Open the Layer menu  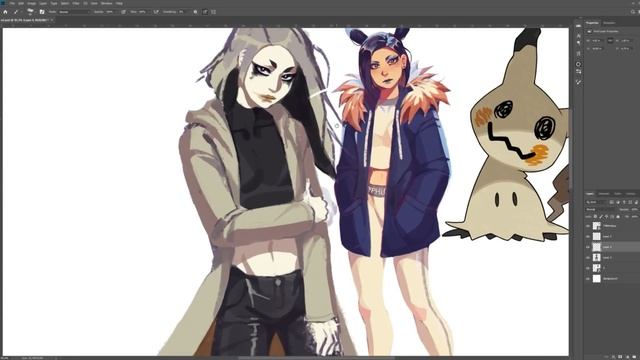(x=43, y=3)
